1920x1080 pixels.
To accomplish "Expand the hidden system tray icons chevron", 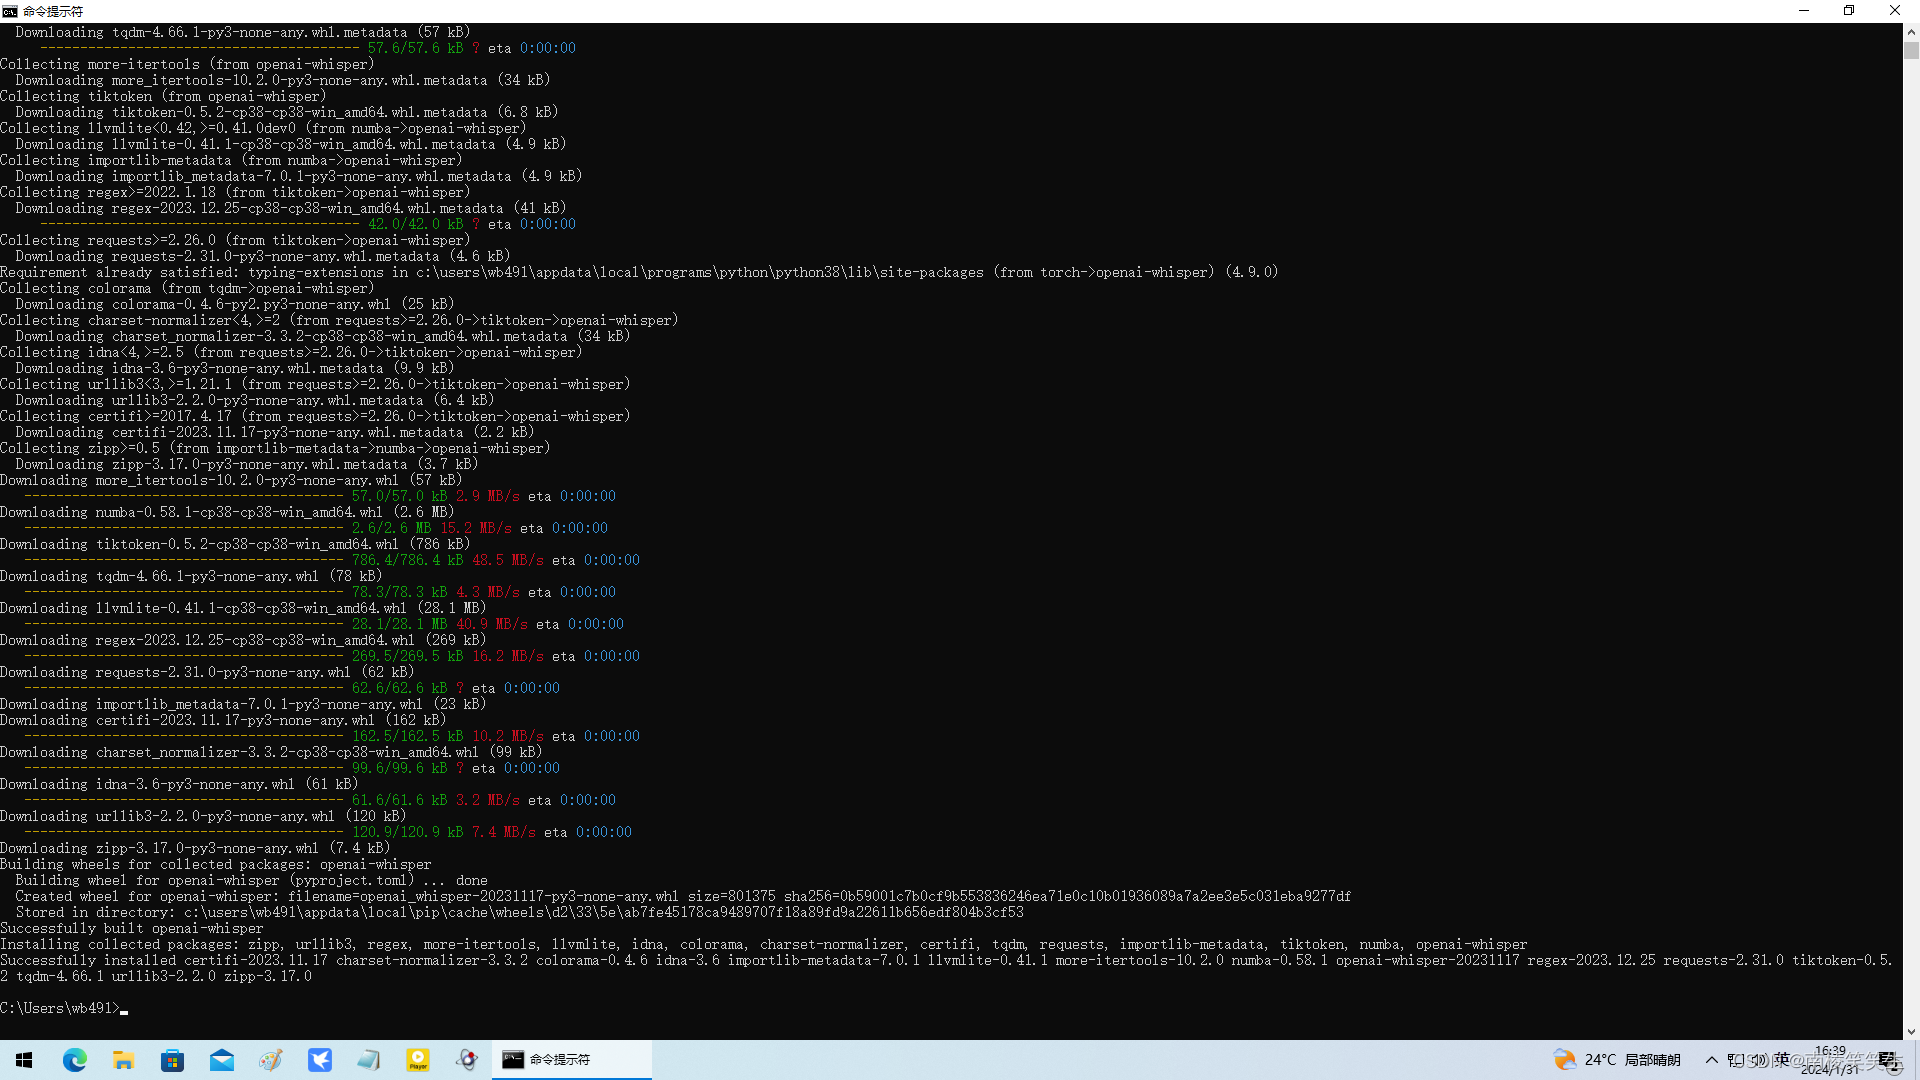I will click(x=1712, y=1060).
